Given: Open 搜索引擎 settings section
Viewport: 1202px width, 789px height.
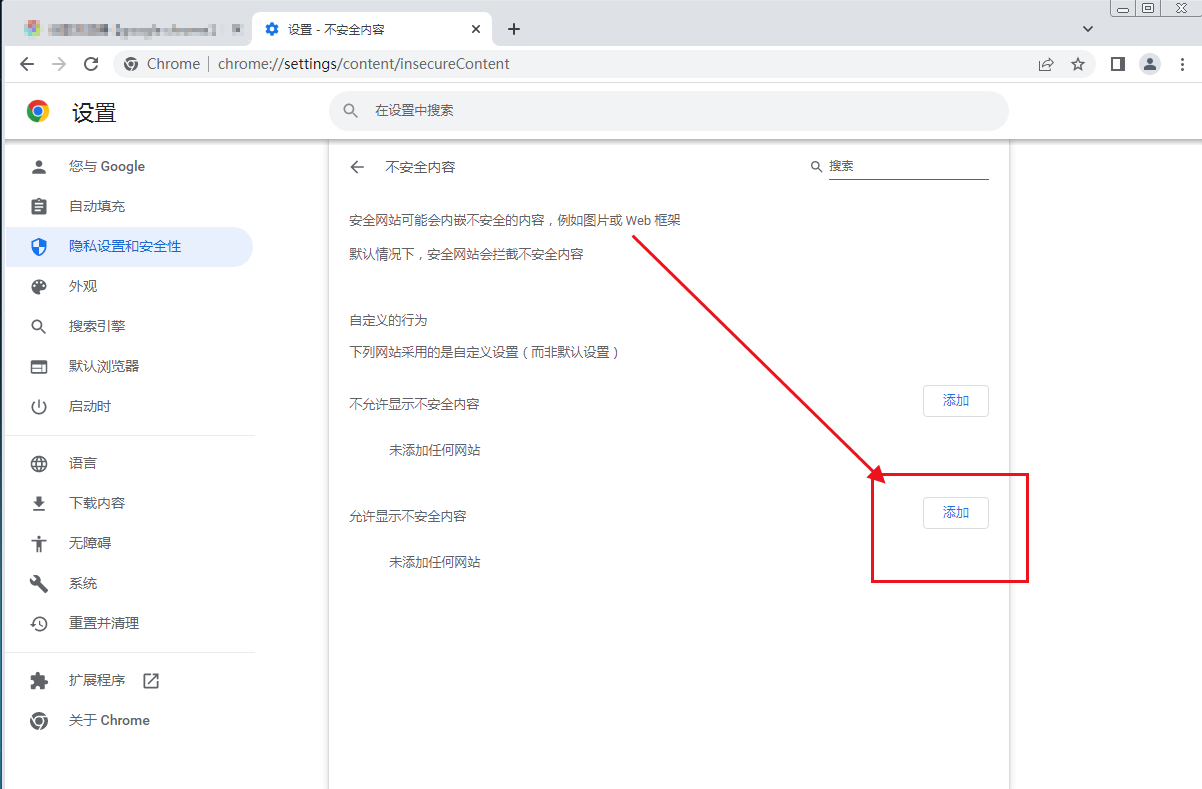Looking at the screenshot, I should click(129, 326).
